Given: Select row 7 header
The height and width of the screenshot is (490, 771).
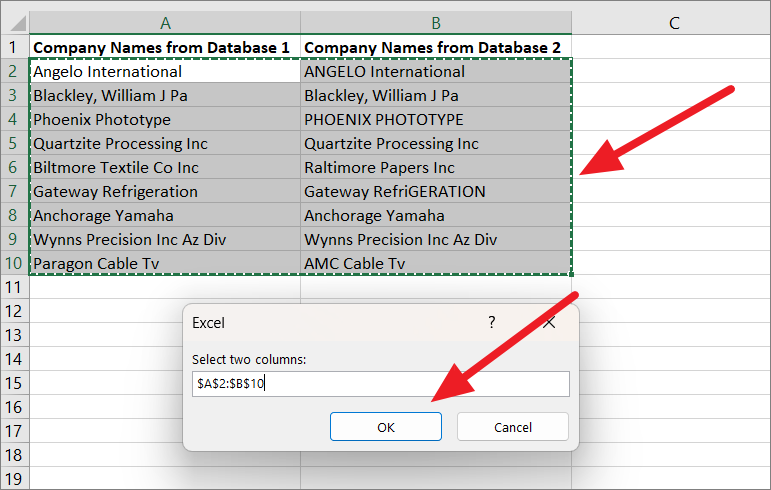Looking at the screenshot, I should (x=13, y=191).
